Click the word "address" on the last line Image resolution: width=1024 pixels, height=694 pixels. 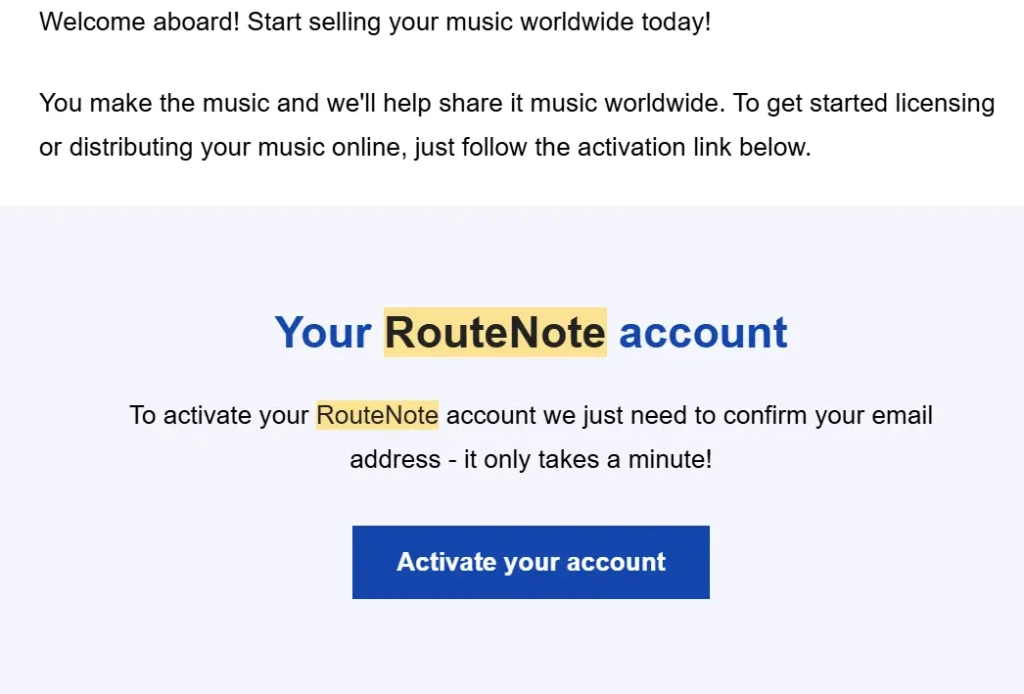click(395, 459)
